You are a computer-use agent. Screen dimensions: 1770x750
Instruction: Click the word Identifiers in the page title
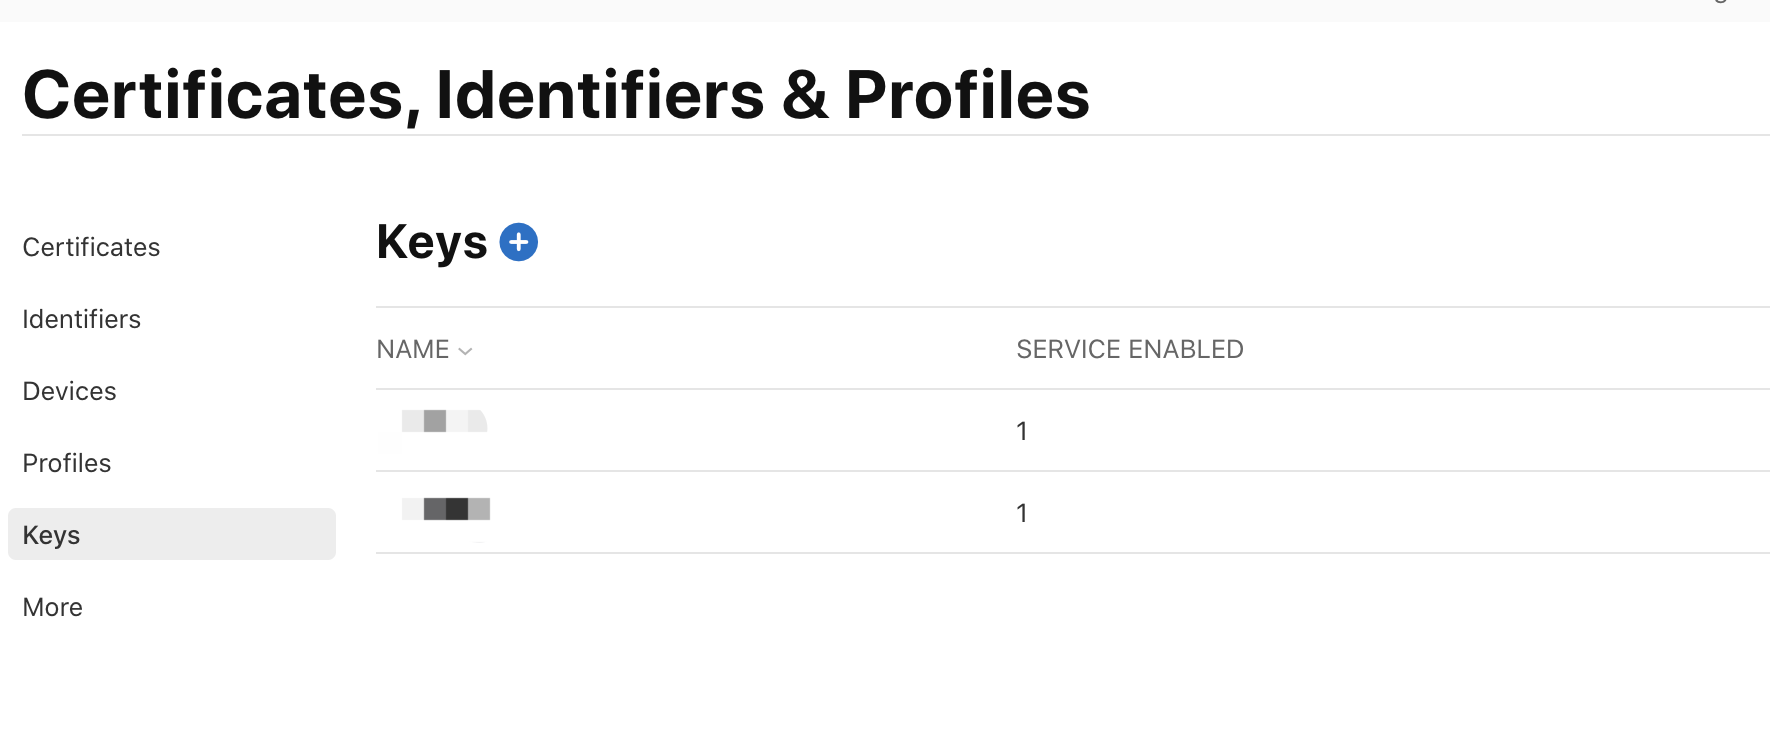click(601, 96)
